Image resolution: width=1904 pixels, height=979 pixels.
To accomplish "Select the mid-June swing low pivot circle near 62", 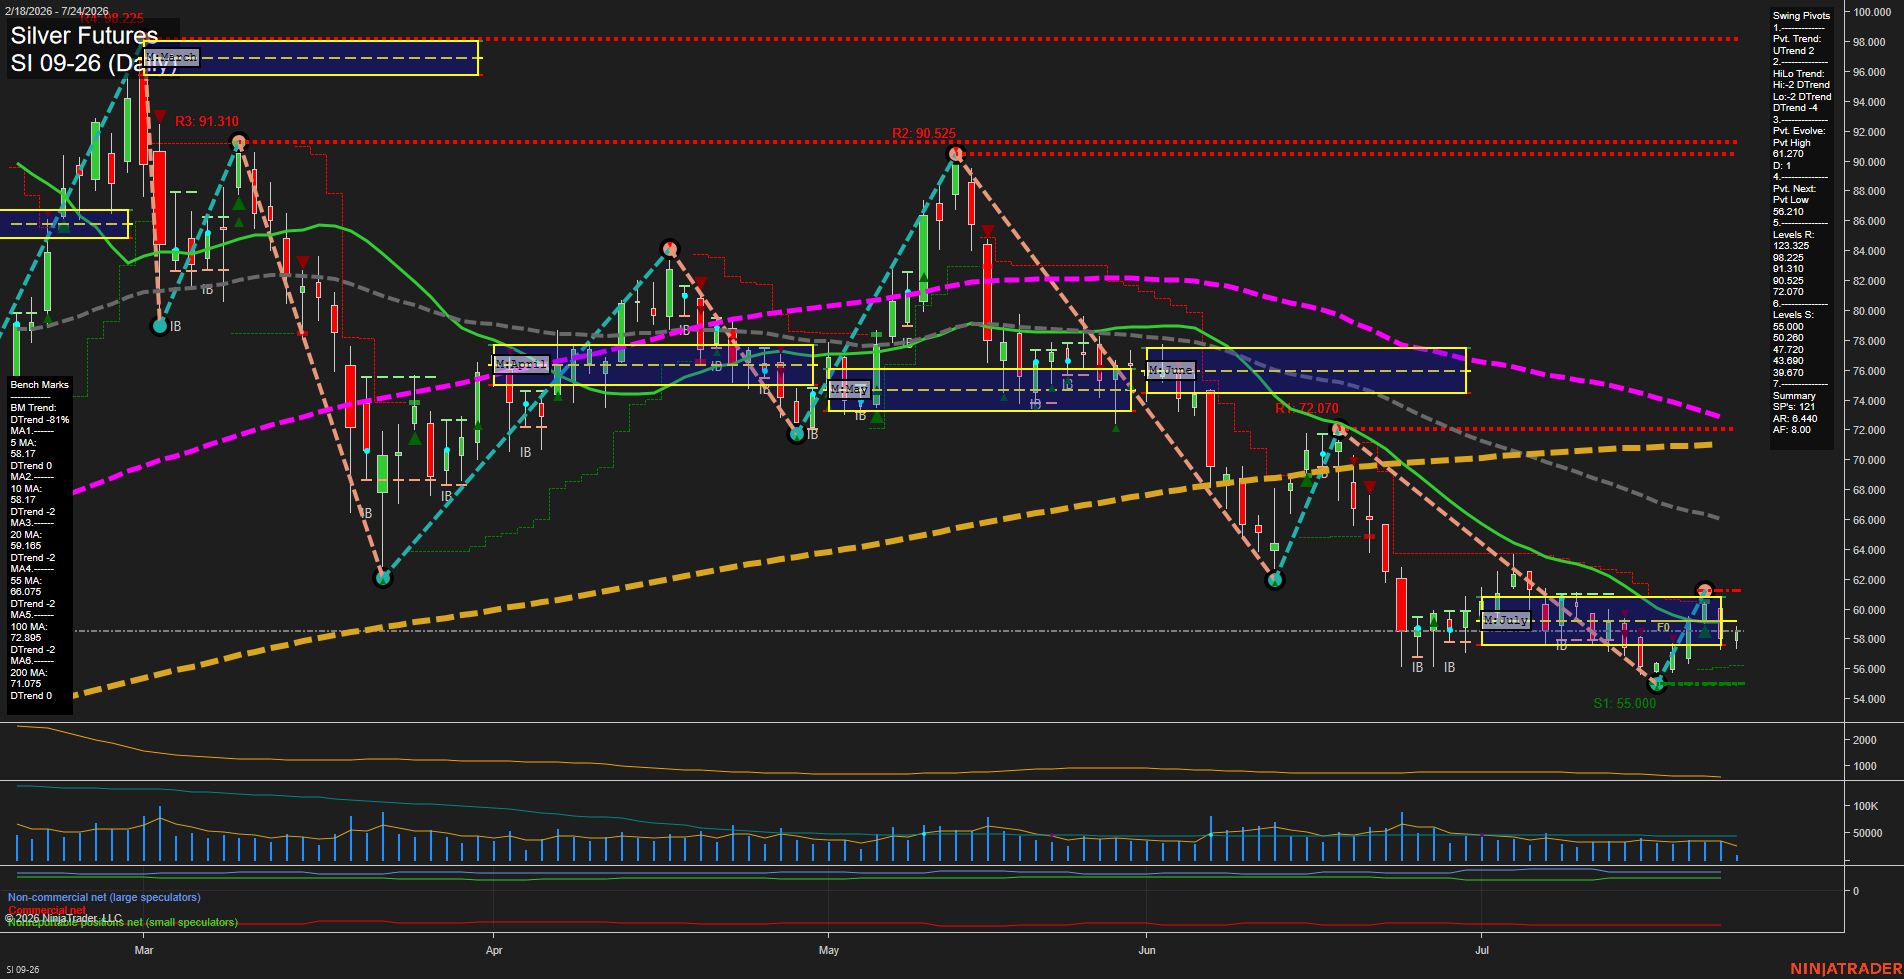I will click(x=1274, y=580).
